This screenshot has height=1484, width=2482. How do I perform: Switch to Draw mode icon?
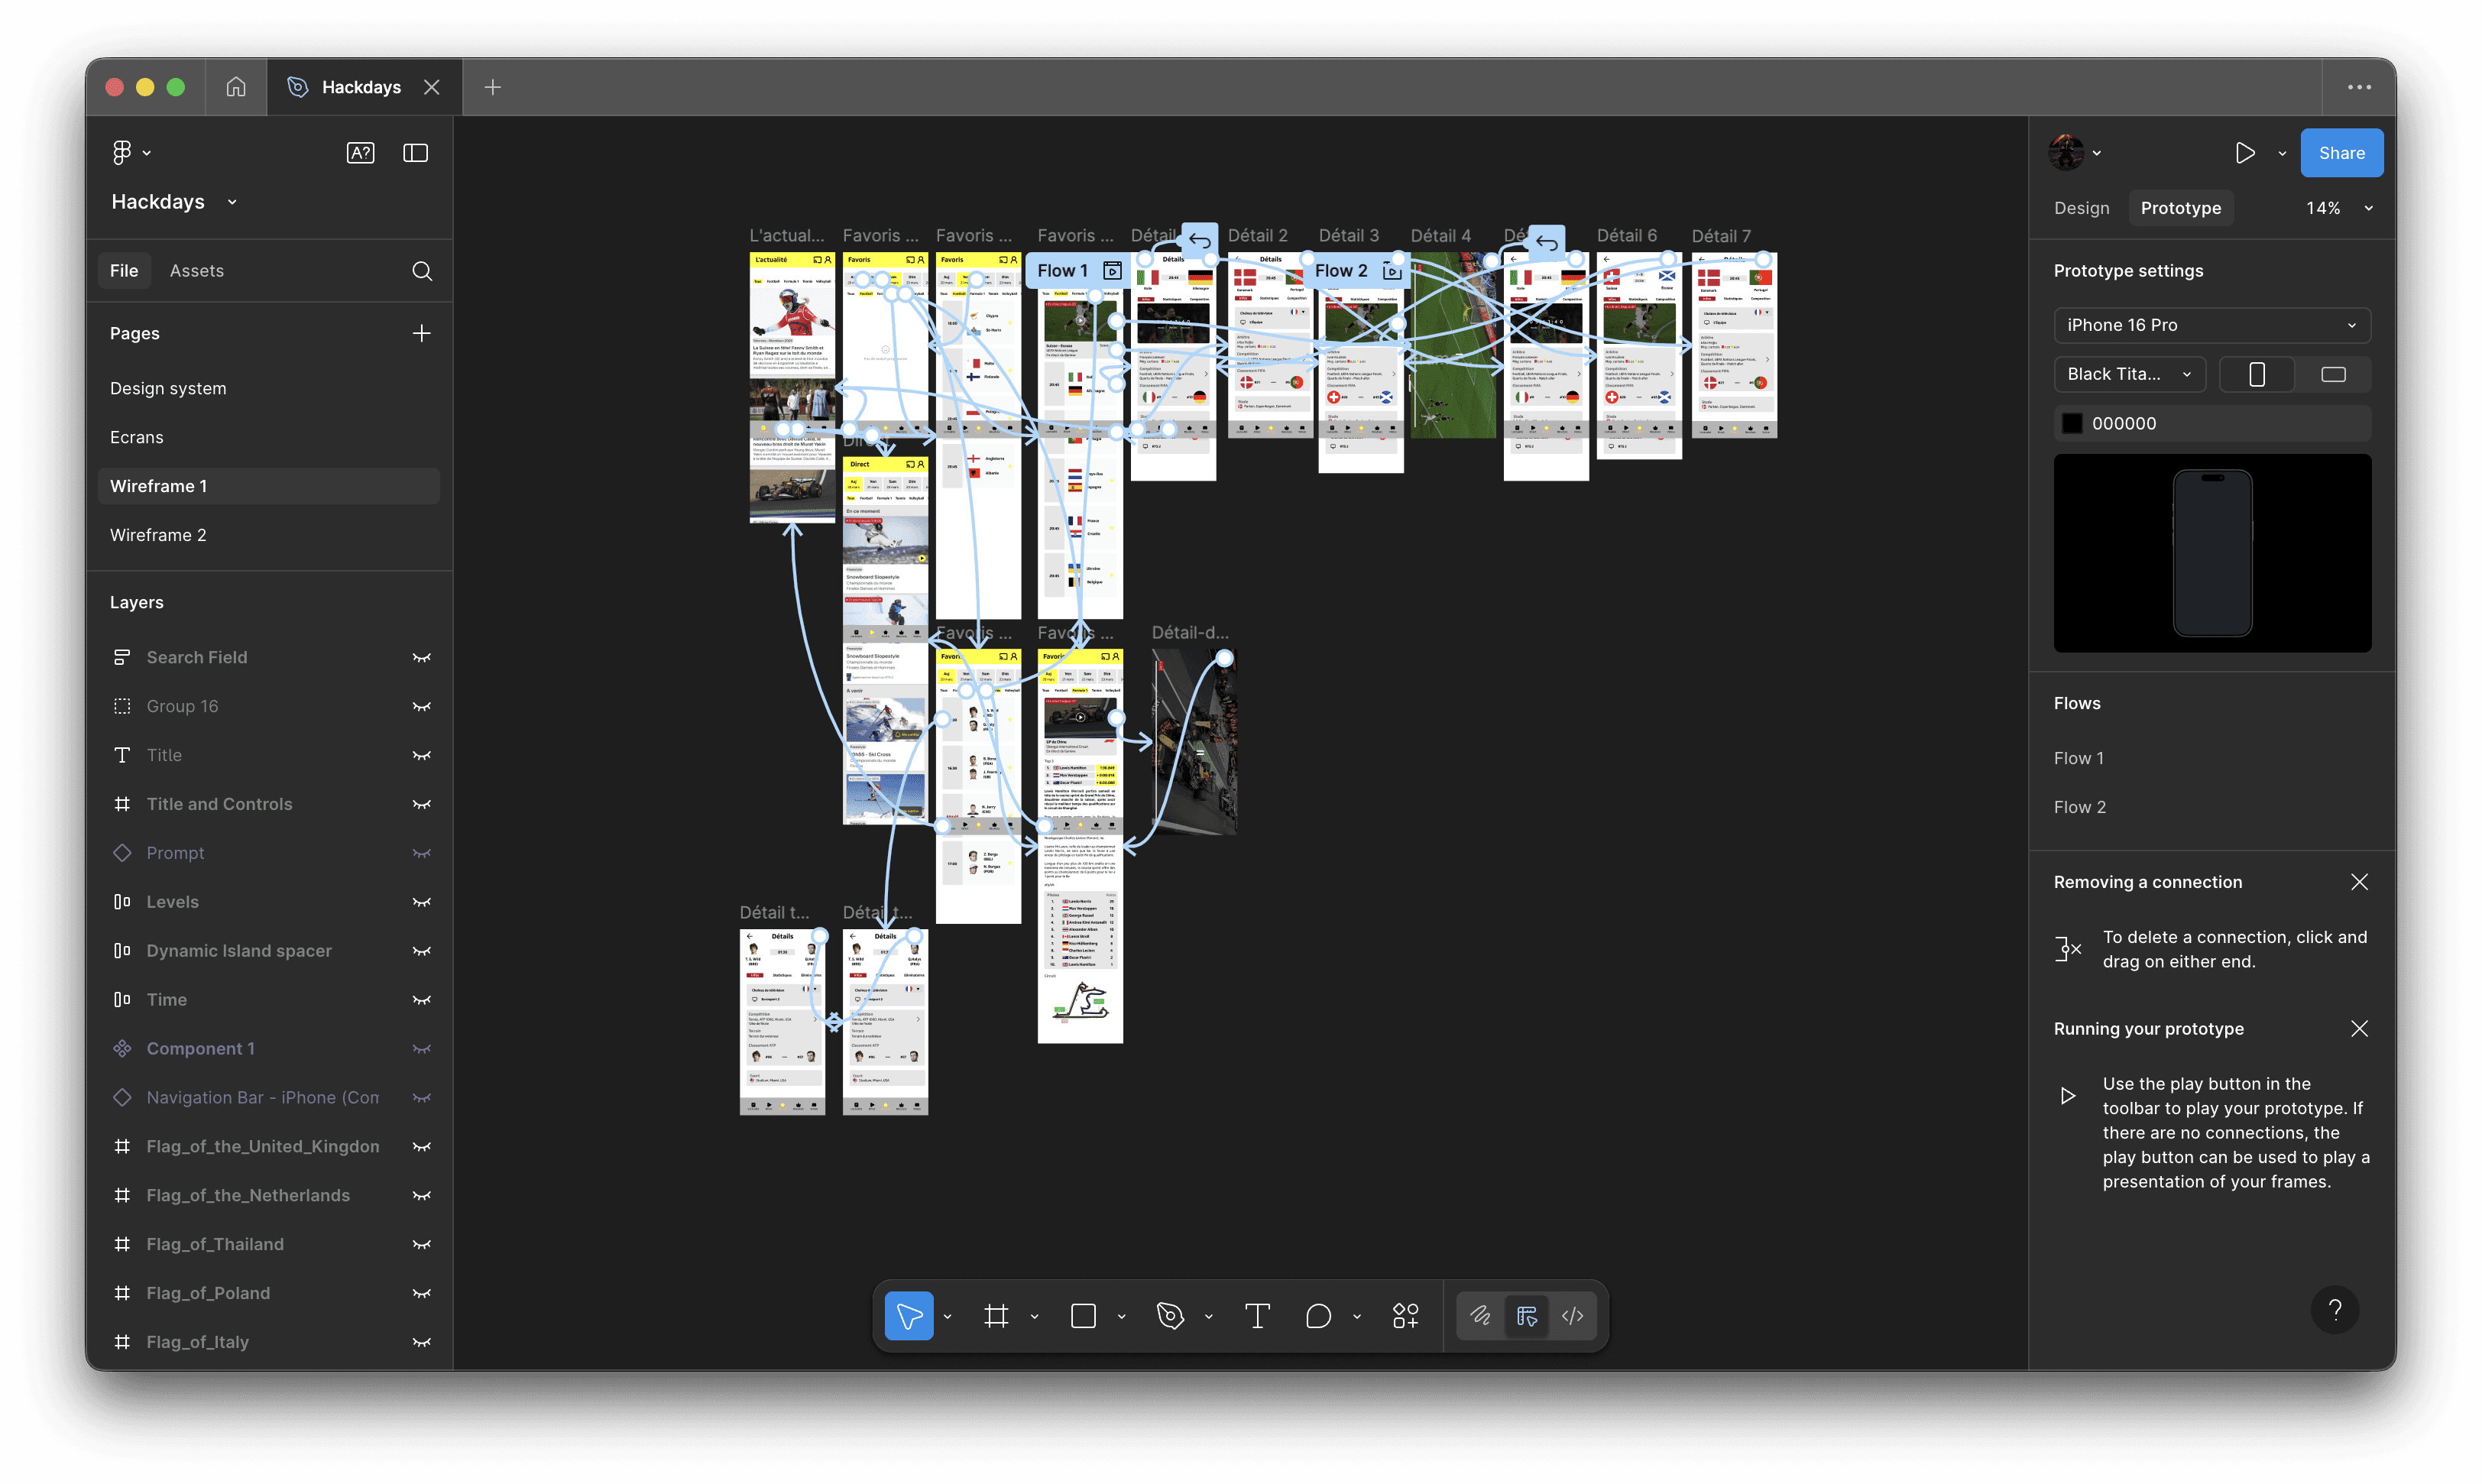coord(1480,1316)
